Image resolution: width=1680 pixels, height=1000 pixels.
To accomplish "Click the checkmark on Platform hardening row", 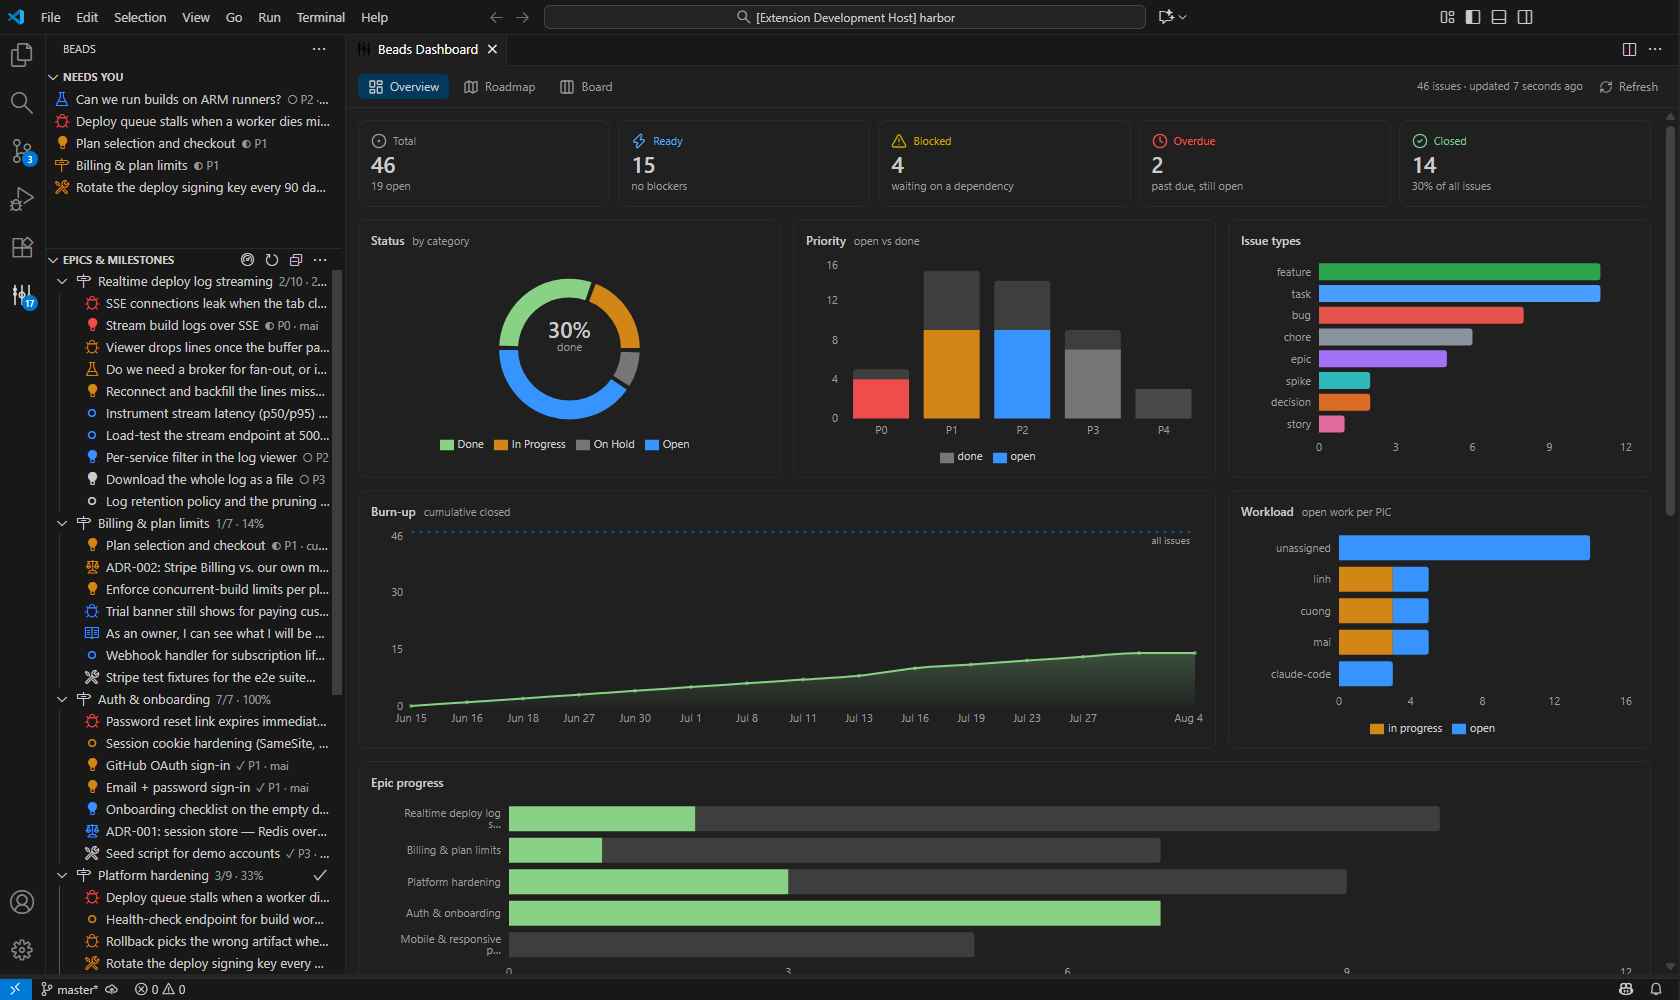I will pos(320,875).
